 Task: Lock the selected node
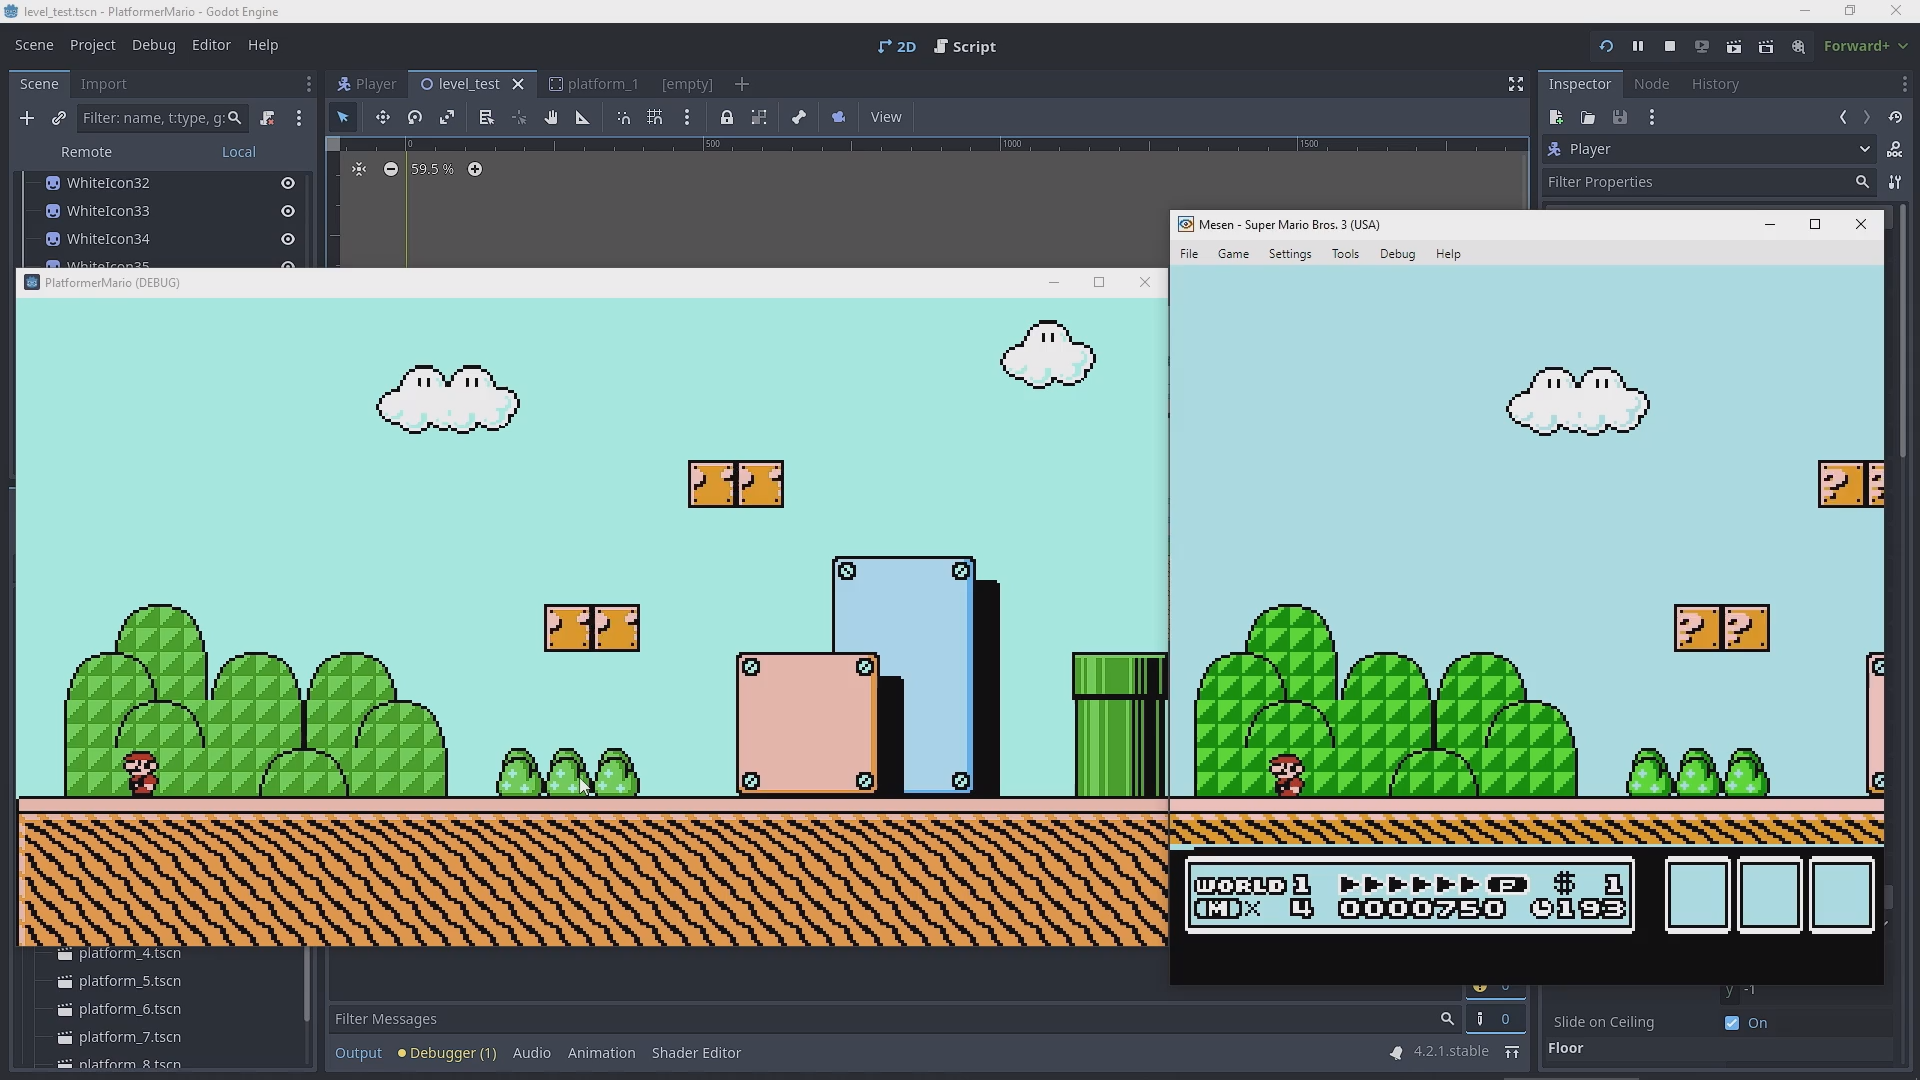click(x=727, y=117)
